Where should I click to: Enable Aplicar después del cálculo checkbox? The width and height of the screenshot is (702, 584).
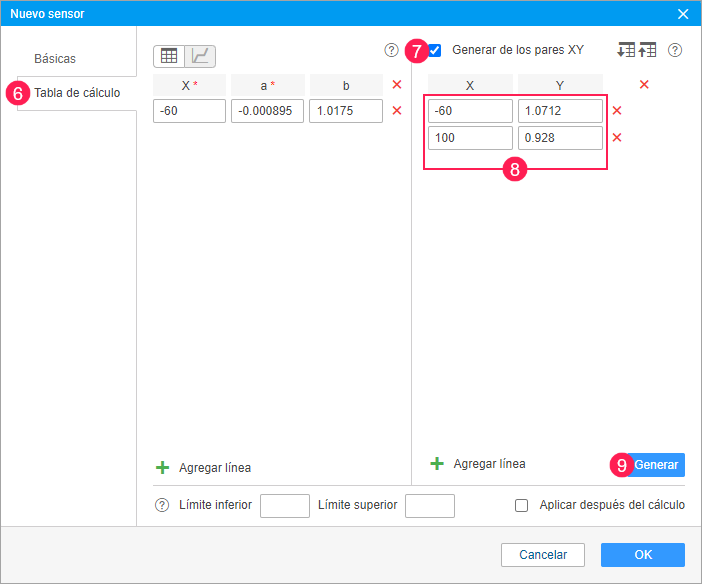coord(521,505)
